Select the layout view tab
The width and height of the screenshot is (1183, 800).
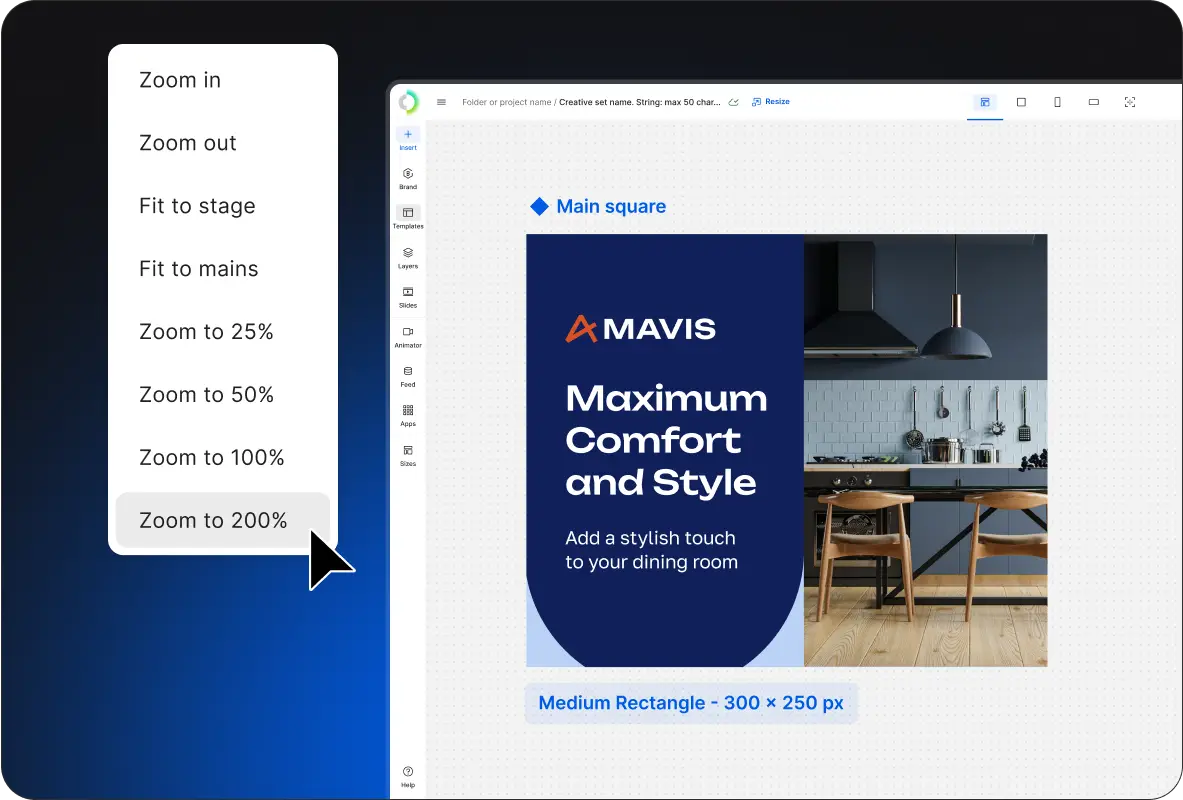coord(985,102)
